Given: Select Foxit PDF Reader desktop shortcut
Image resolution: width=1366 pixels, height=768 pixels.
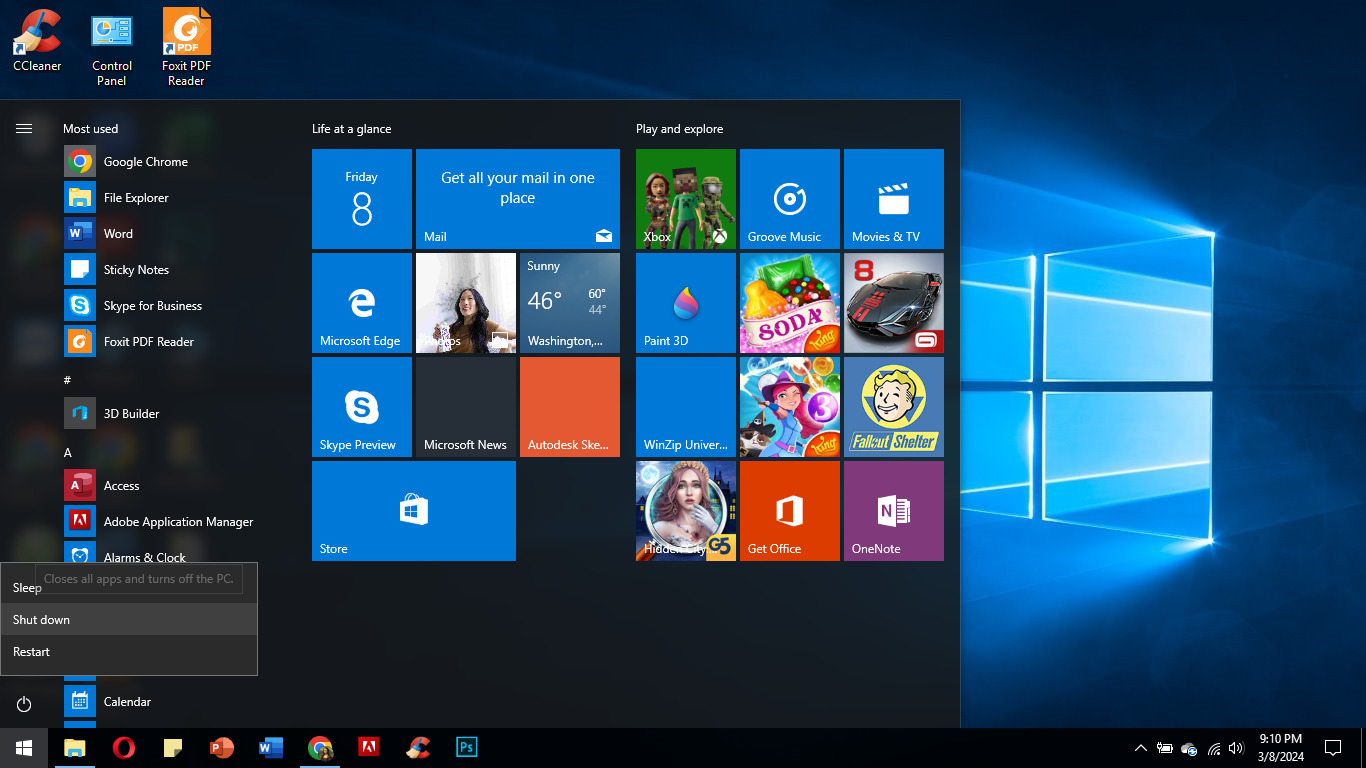Looking at the screenshot, I should coord(186,49).
